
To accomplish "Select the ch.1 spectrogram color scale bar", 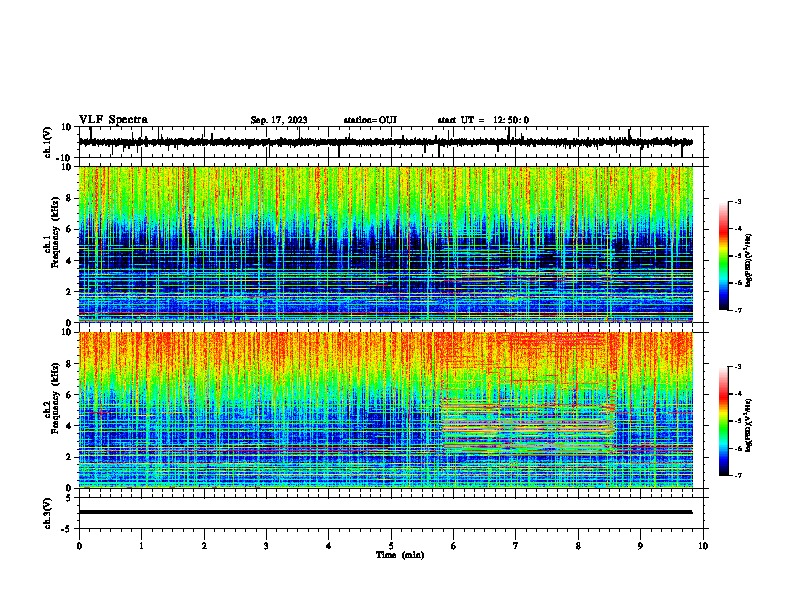I will (x=723, y=256).
